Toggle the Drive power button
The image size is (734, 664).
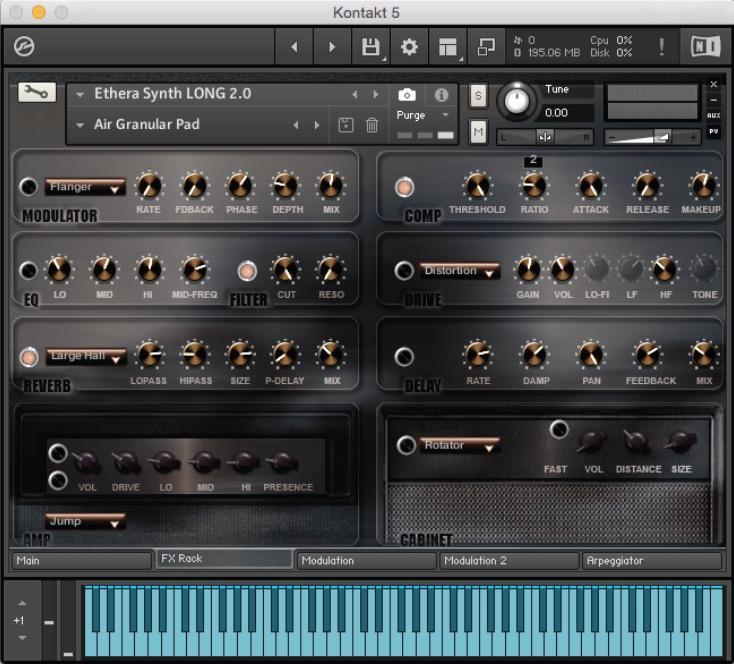click(x=404, y=270)
